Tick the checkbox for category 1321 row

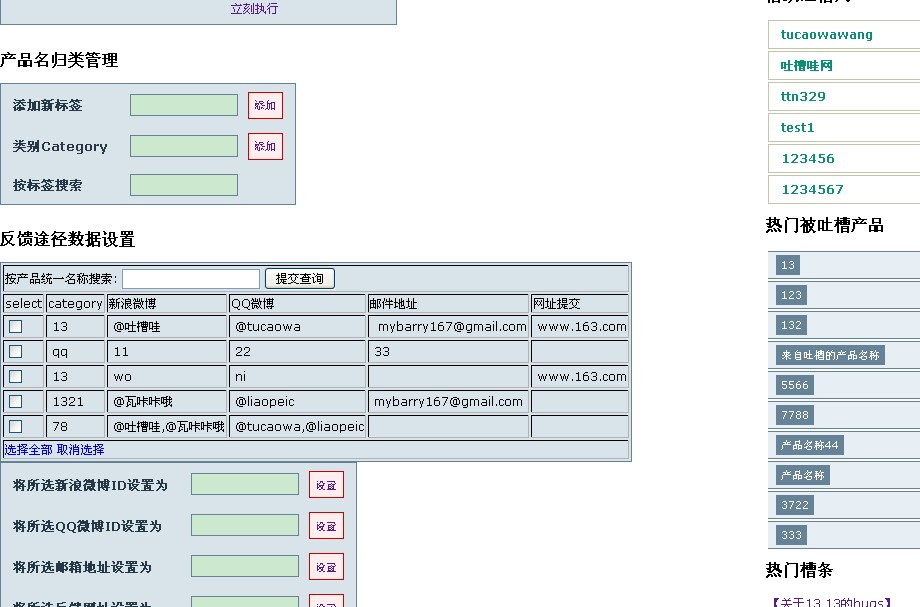tap(16, 401)
